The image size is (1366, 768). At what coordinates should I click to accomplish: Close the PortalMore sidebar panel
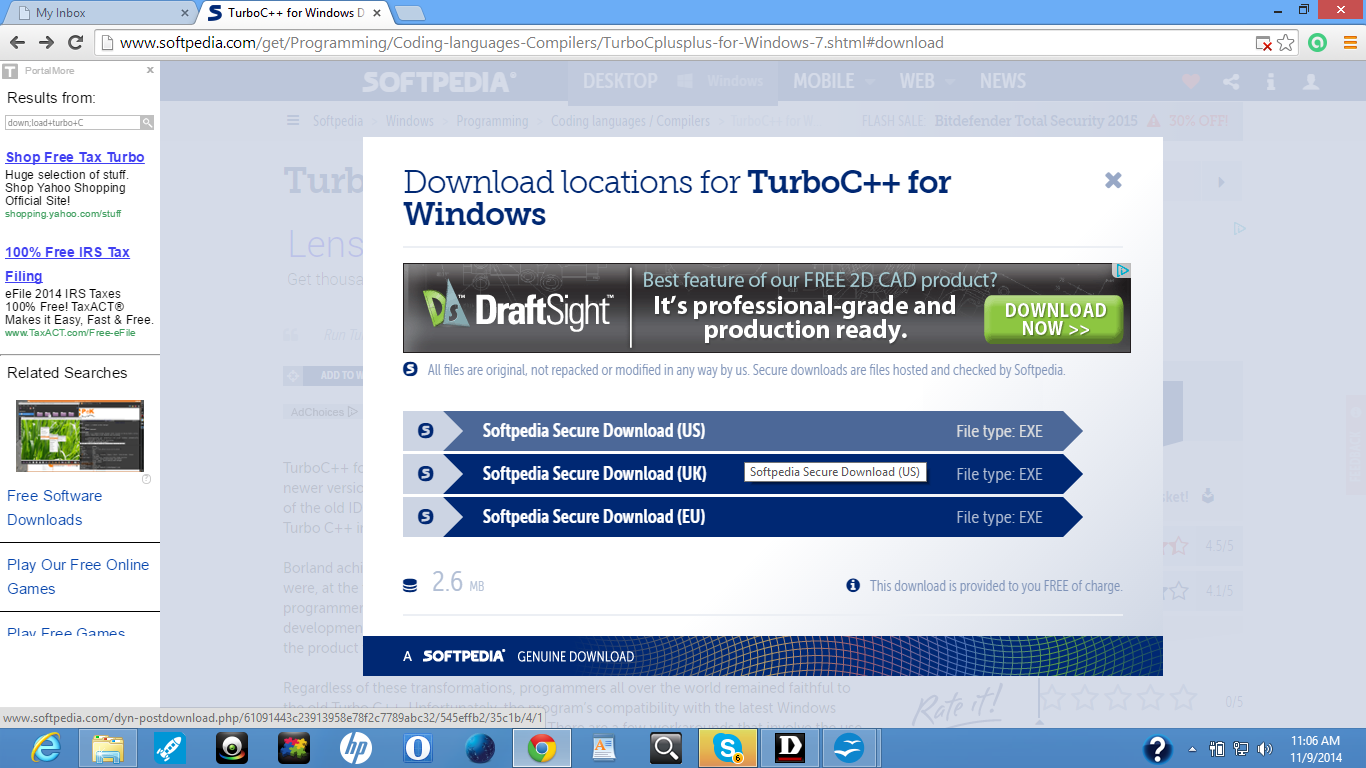150,70
